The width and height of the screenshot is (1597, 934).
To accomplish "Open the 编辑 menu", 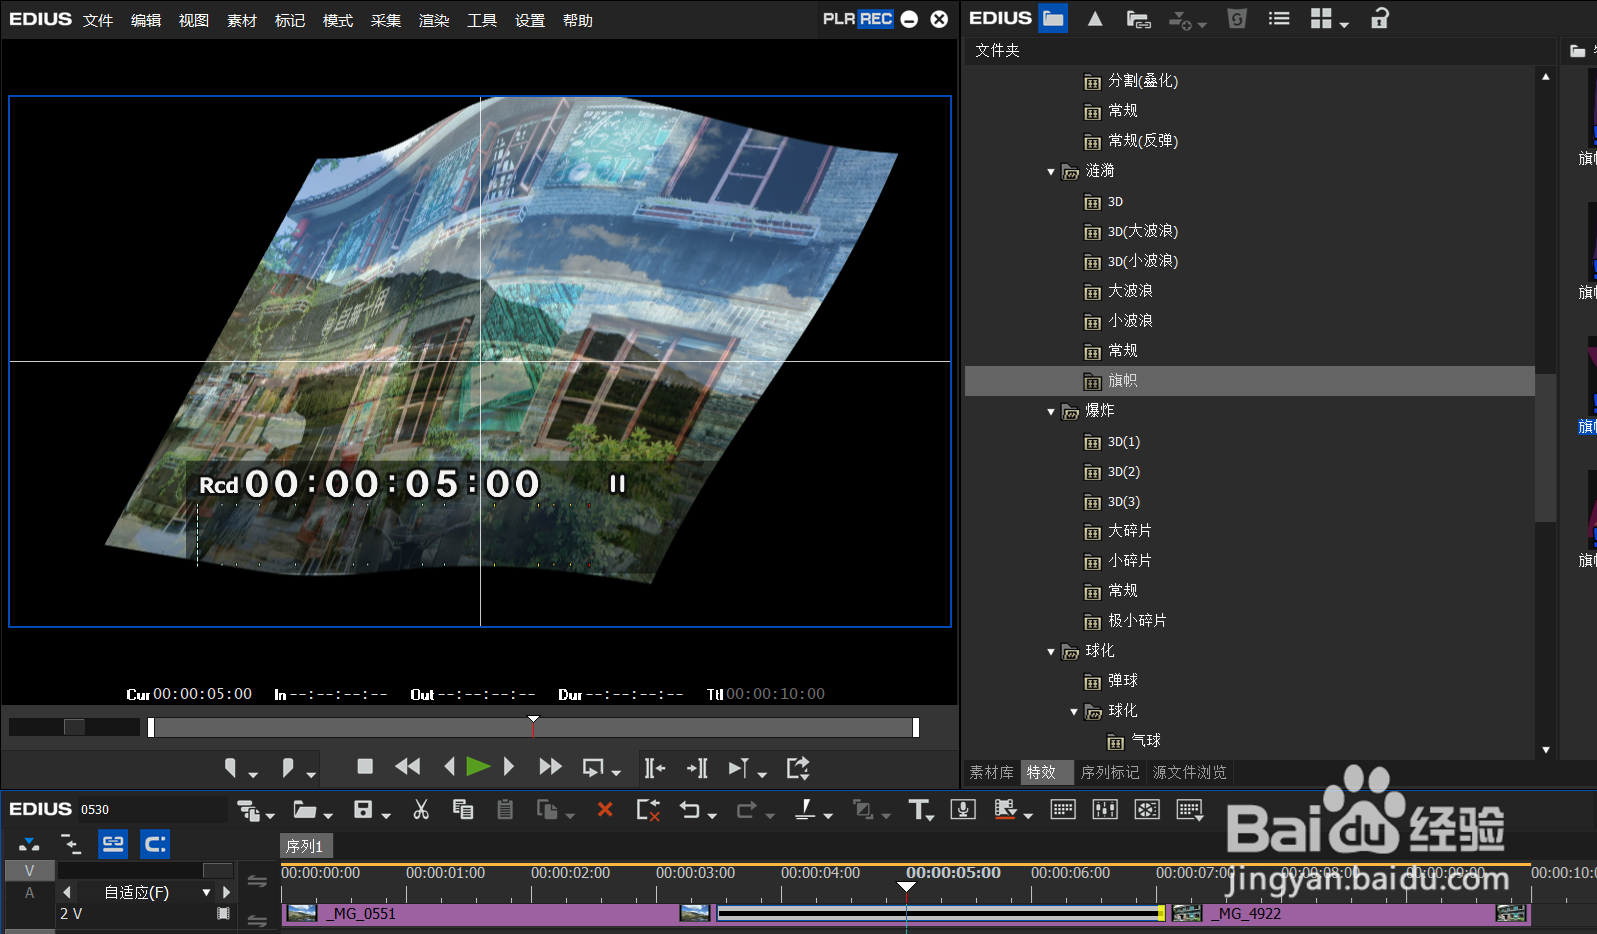I will pyautogui.click(x=146, y=20).
